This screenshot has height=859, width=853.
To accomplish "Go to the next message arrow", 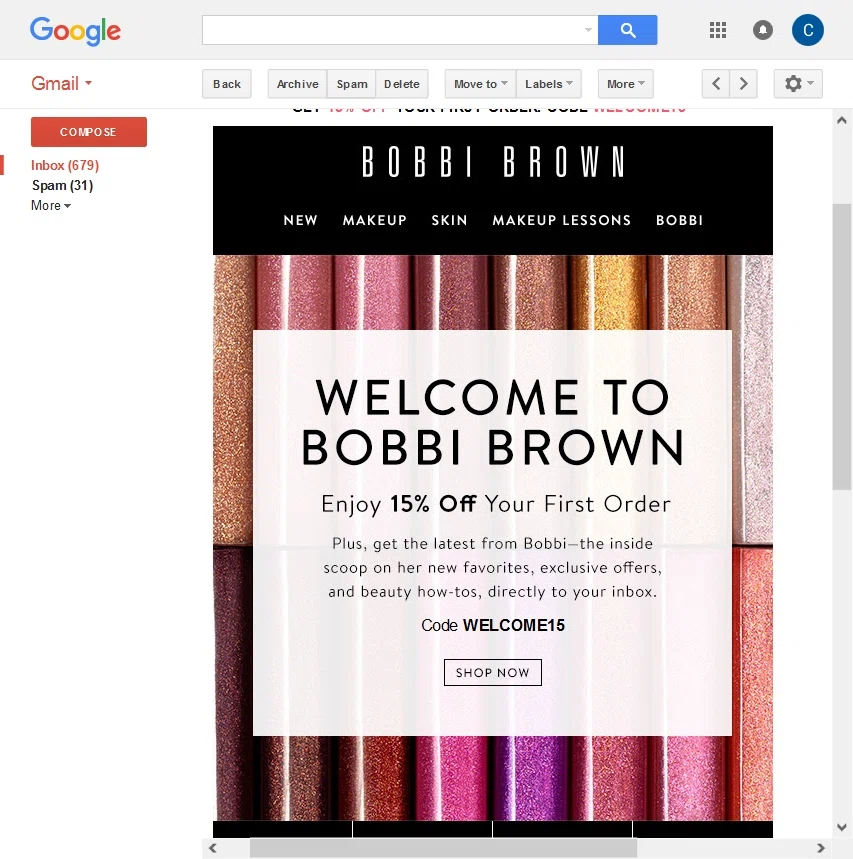I will (743, 84).
